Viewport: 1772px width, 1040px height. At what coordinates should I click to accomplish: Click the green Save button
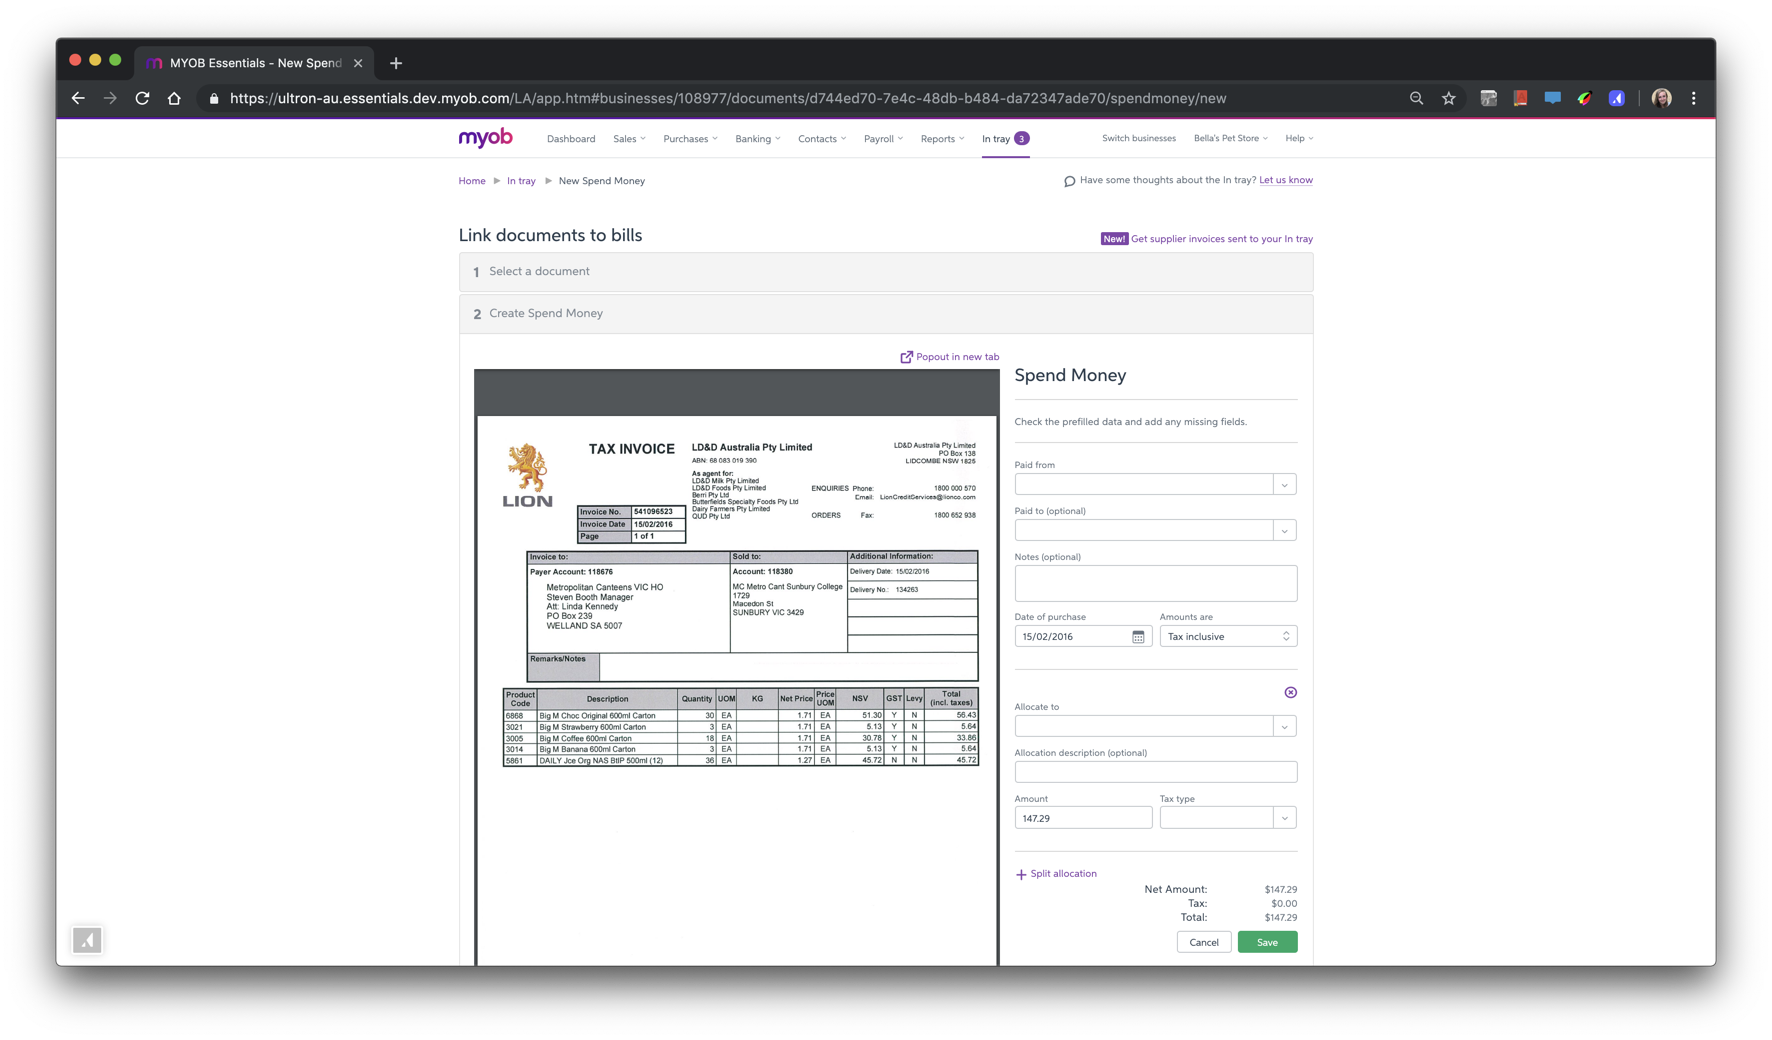tap(1267, 942)
